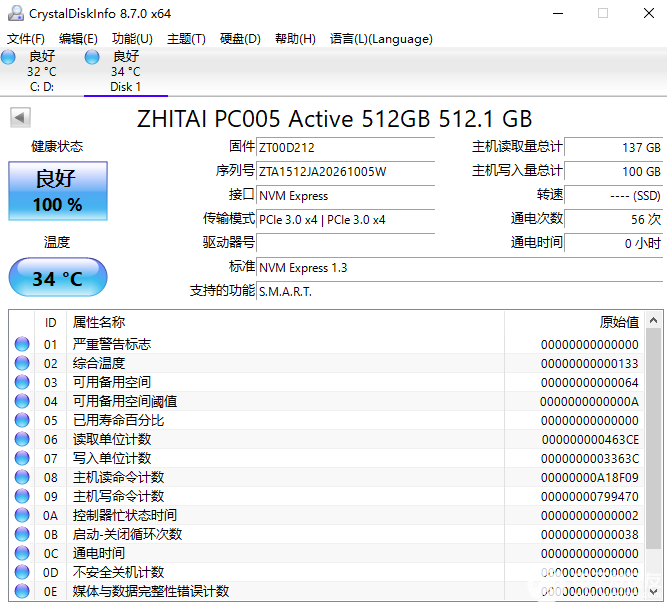Open the 帮助(H) menu

click(x=295, y=39)
